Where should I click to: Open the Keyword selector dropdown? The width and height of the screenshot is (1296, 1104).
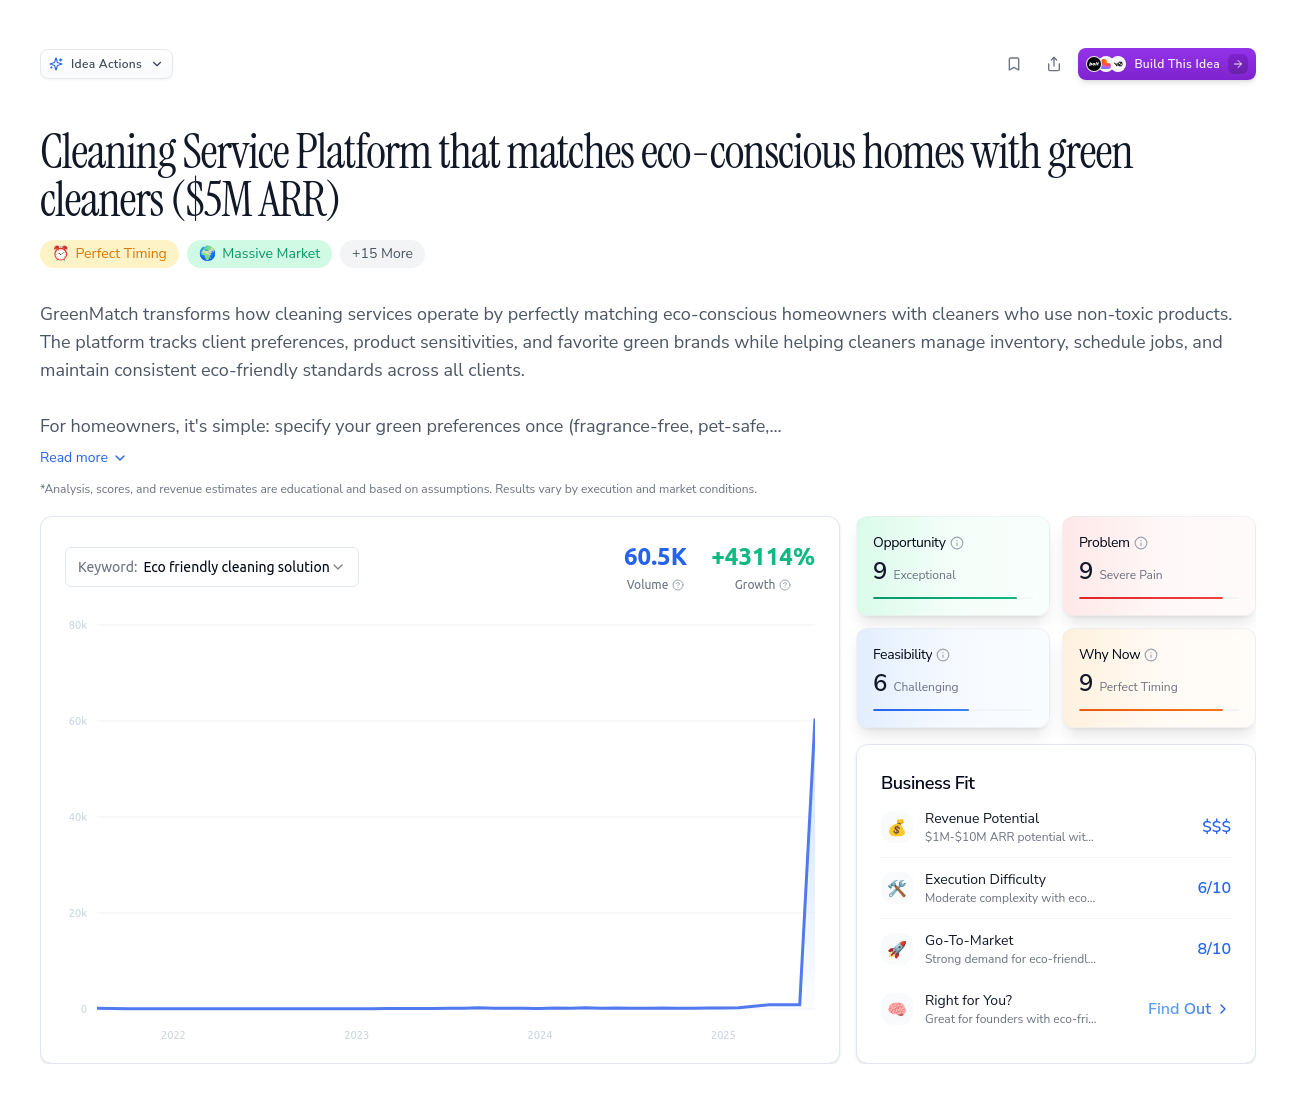pos(212,567)
